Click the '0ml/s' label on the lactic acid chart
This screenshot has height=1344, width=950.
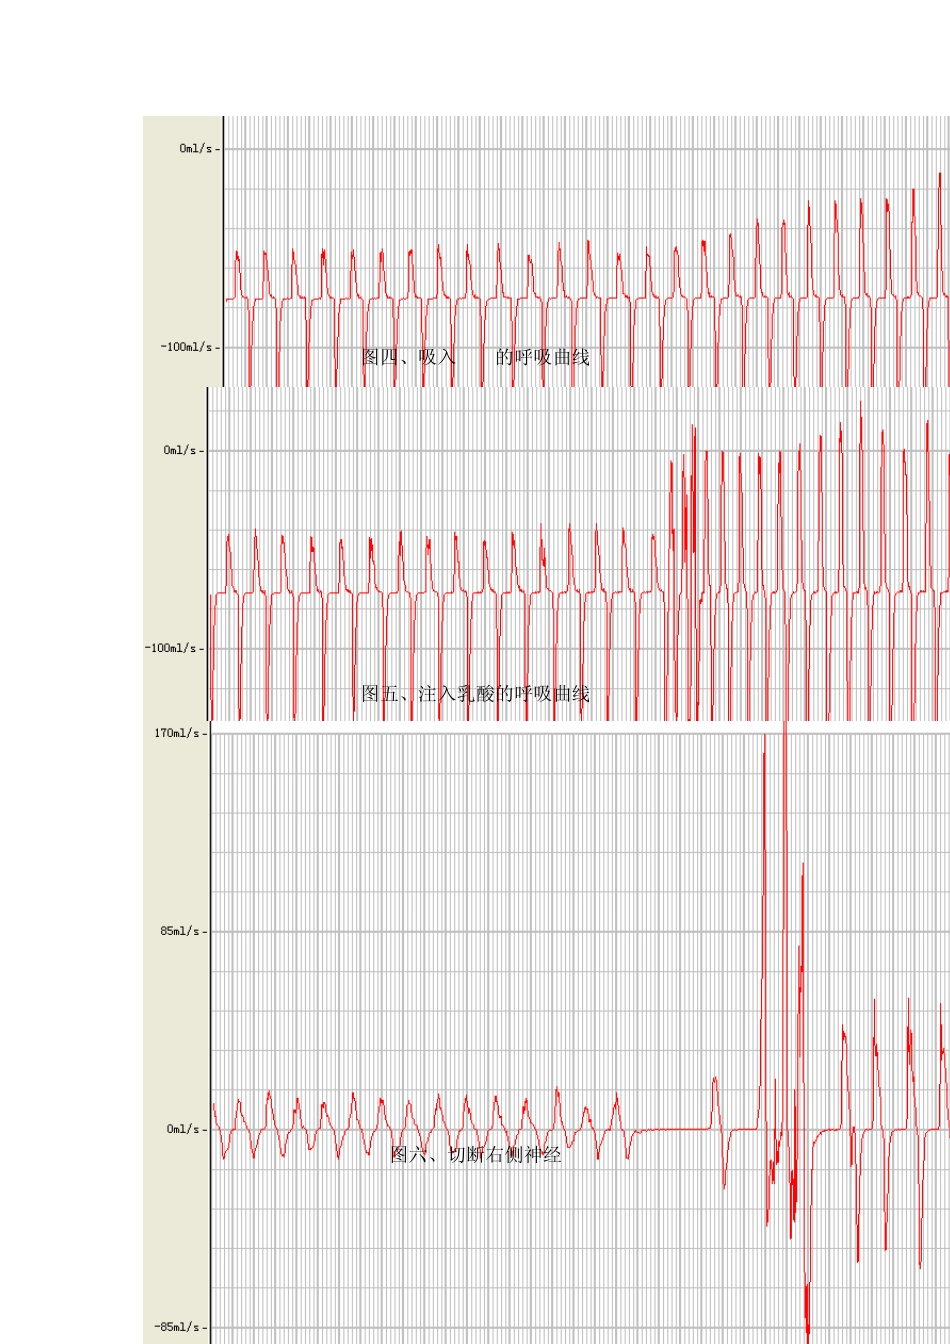point(180,450)
